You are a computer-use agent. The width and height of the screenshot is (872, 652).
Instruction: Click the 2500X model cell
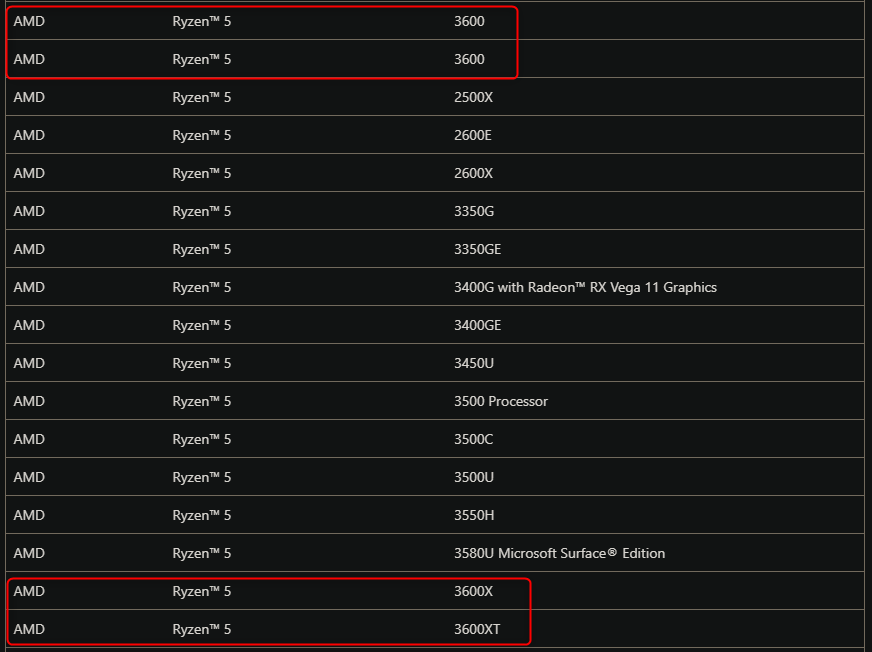(x=473, y=97)
